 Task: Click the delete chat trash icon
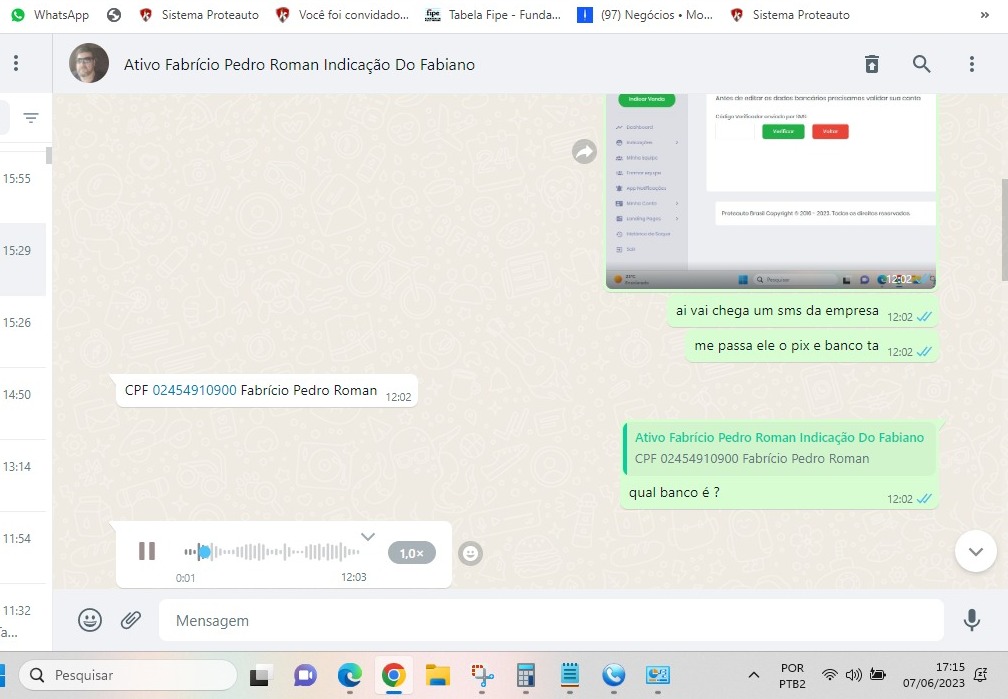872,64
